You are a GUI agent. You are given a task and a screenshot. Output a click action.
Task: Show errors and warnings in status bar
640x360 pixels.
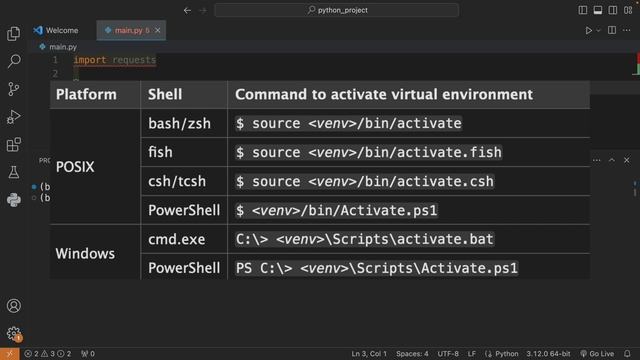(48, 354)
